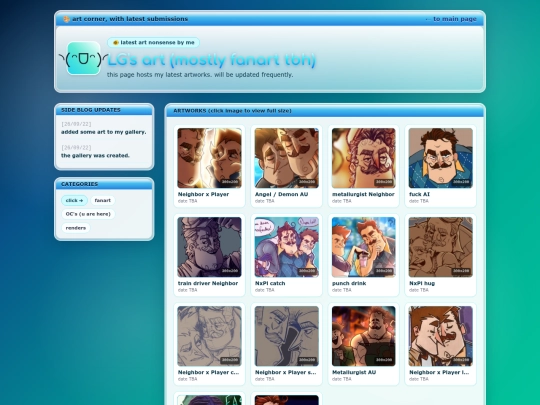Click the 'click →' category pill
Viewport: 540px width, 405px height.
(74, 200)
